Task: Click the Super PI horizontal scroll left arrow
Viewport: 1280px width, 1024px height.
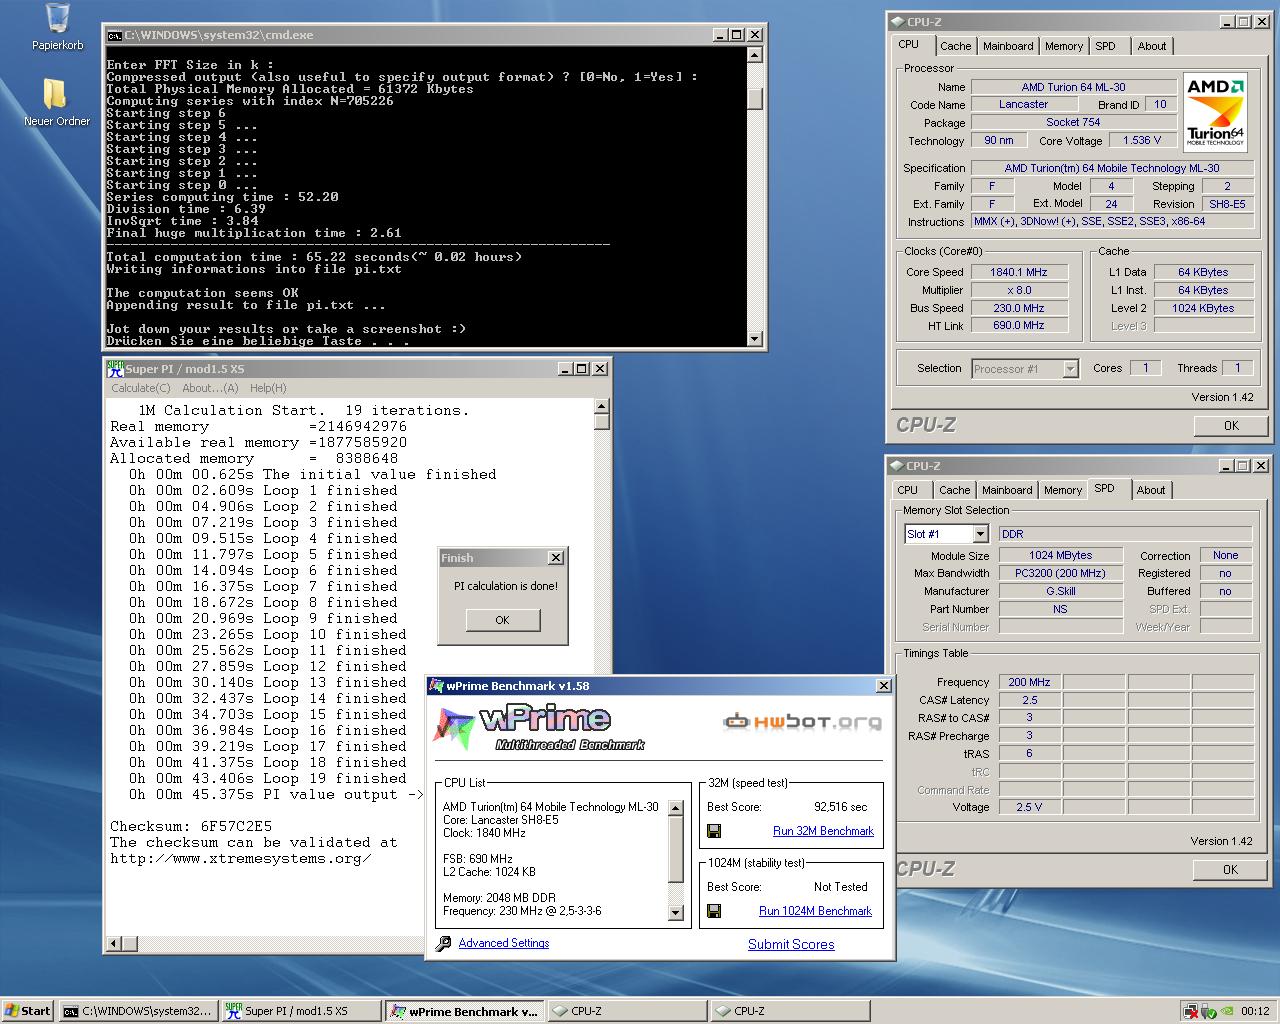Action: click(115, 943)
